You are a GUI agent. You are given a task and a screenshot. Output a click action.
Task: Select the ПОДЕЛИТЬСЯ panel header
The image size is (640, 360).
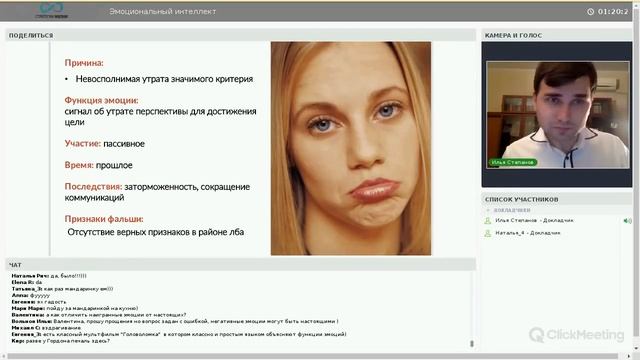(x=240, y=36)
